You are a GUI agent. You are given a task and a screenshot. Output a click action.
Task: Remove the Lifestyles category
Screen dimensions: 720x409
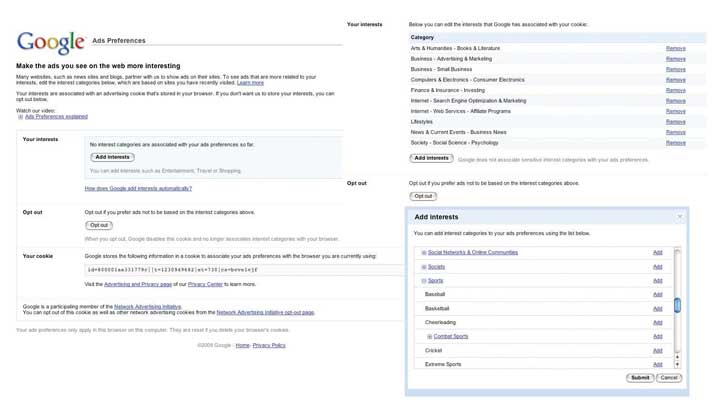[675, 122]
